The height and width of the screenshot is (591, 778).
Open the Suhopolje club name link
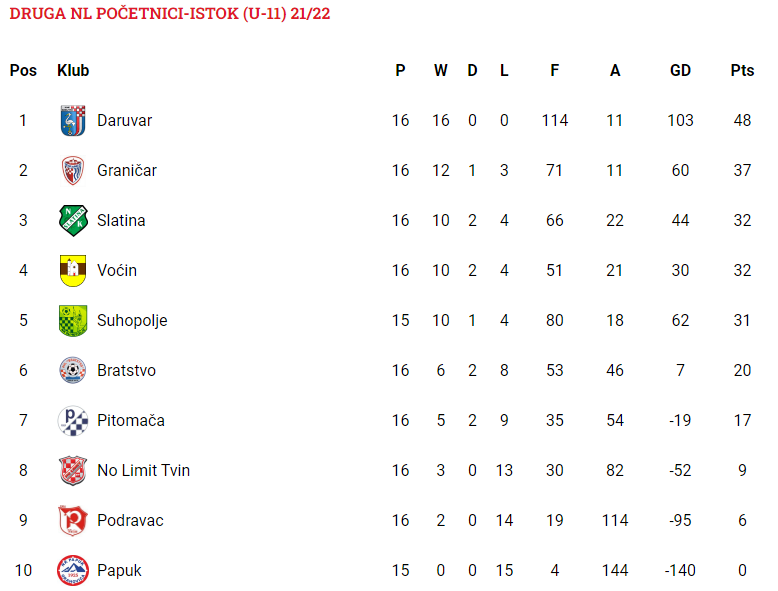[x=132, y=321]
